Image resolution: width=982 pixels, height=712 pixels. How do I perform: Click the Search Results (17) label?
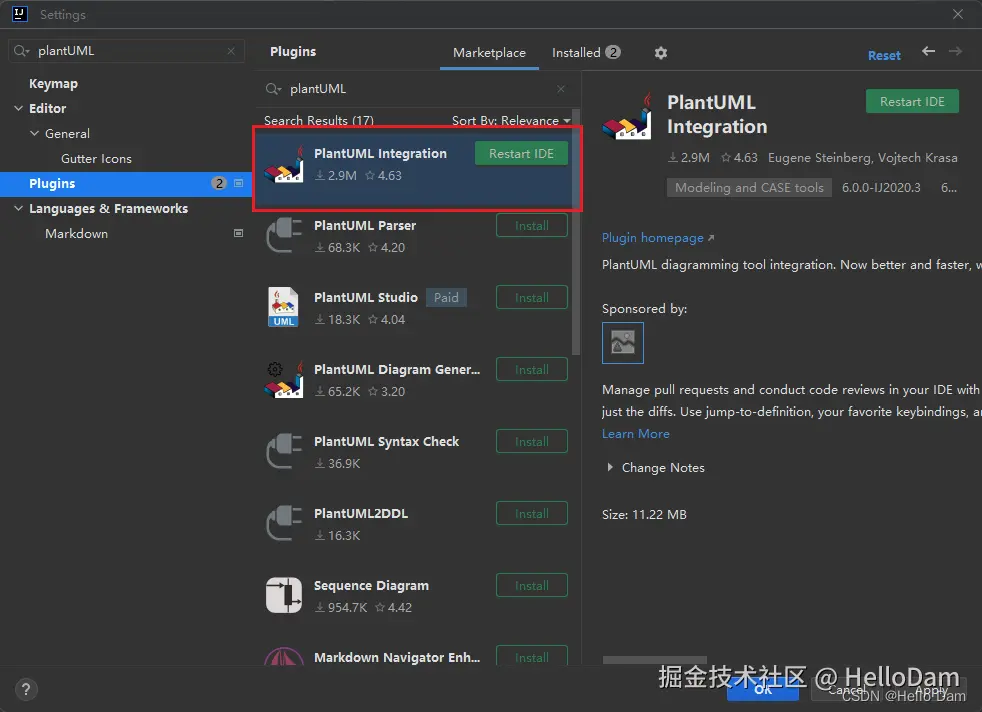tap(318, 120)
